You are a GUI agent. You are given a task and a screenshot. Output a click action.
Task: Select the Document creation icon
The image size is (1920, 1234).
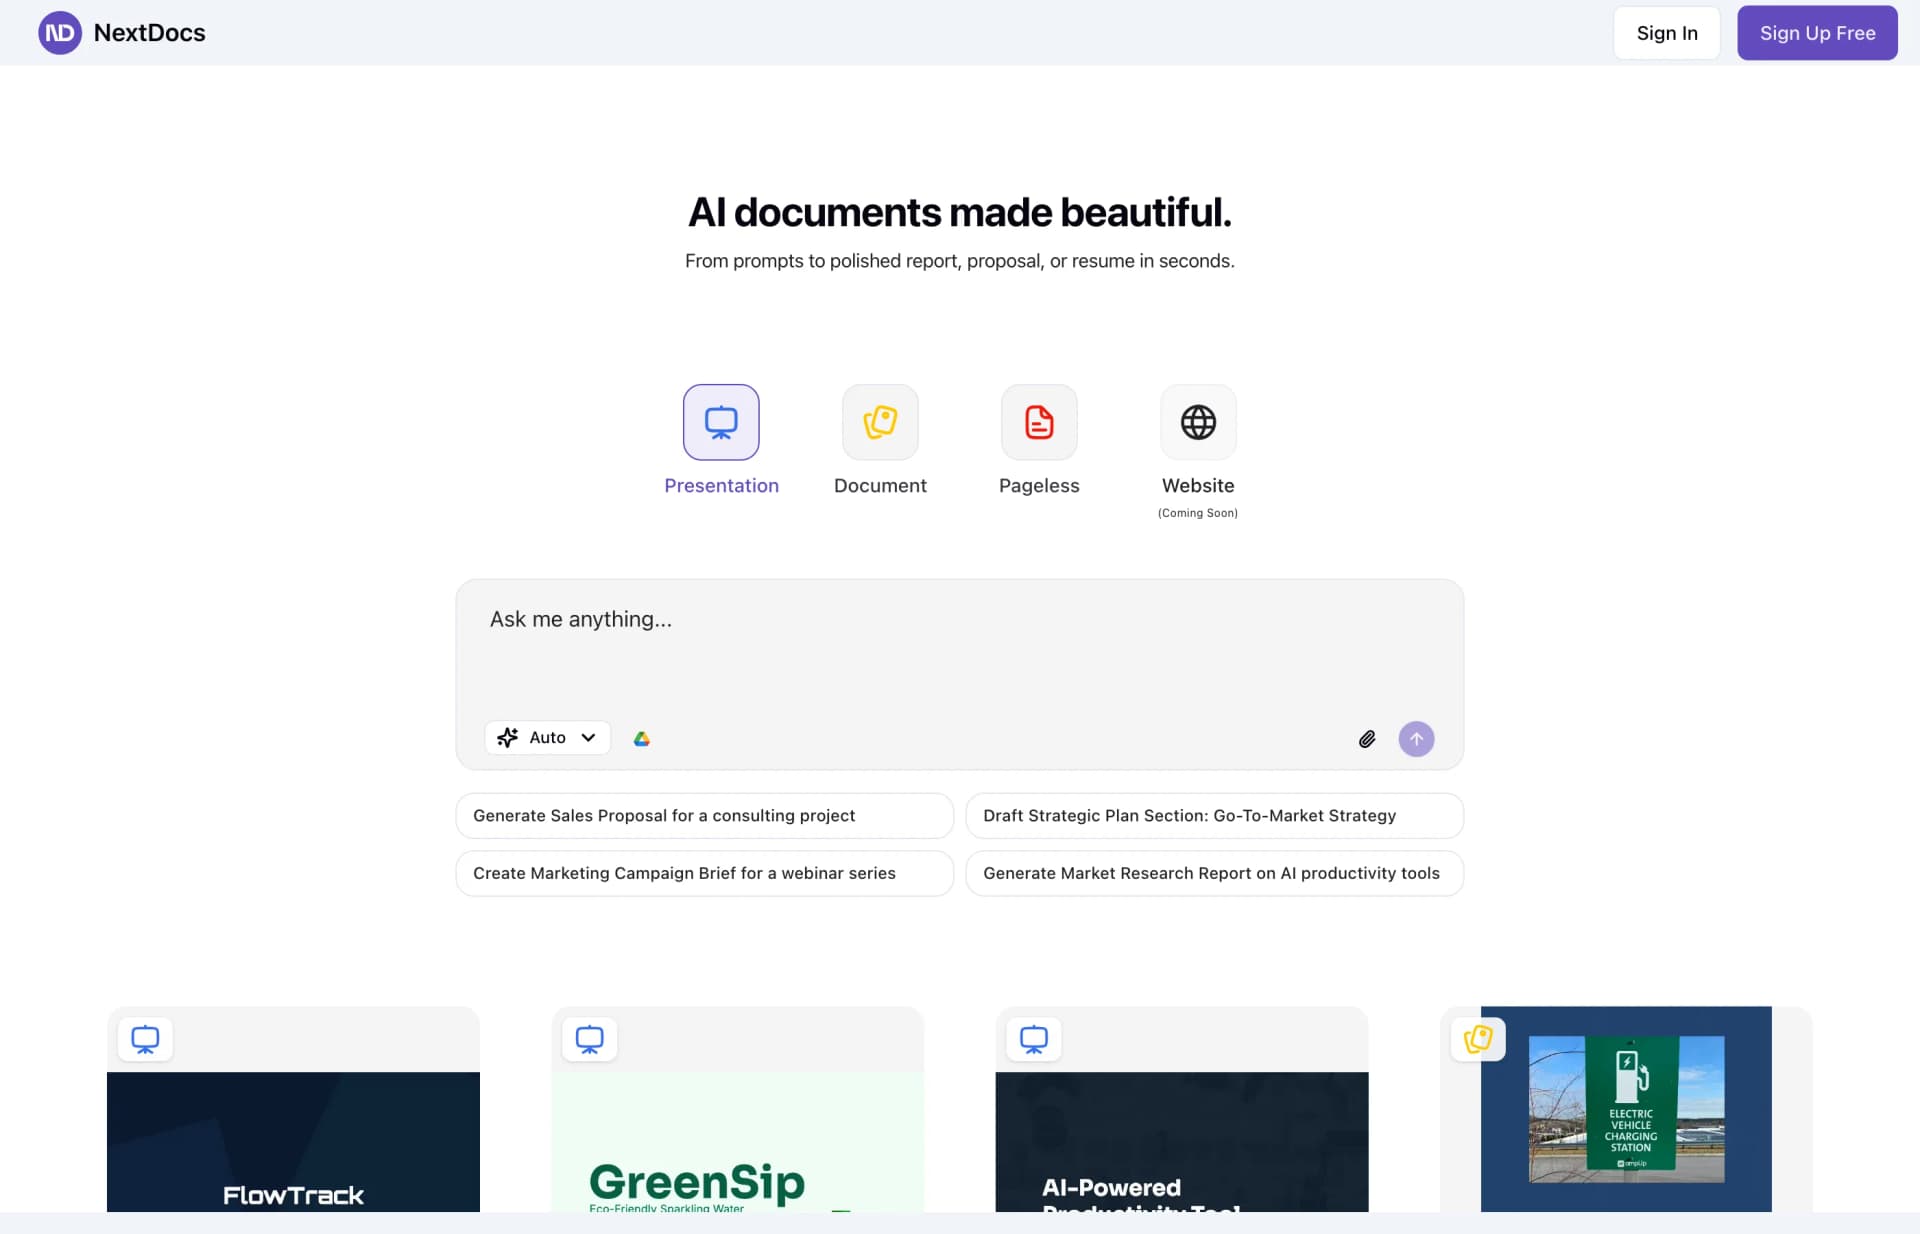point(879,422)
